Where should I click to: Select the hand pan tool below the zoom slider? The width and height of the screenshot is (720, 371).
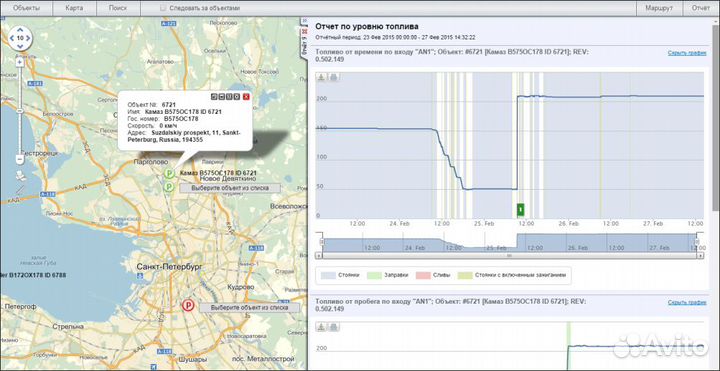coord(20,175)
